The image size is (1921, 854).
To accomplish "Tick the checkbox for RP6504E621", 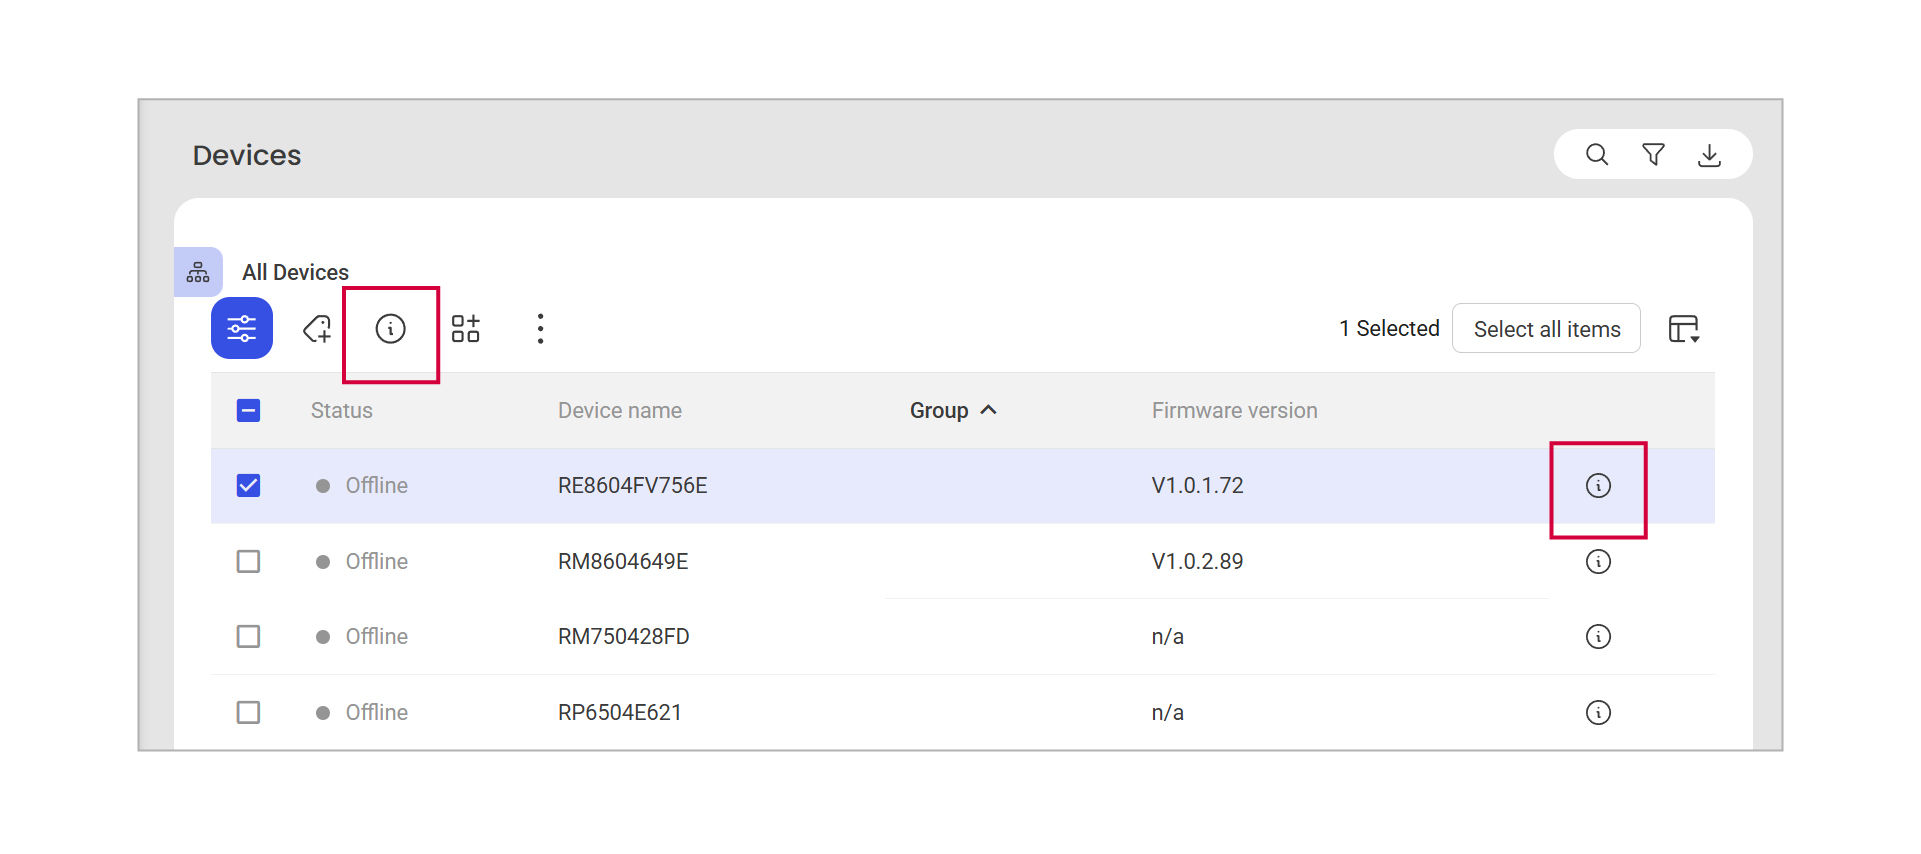I will coord(248,713).
